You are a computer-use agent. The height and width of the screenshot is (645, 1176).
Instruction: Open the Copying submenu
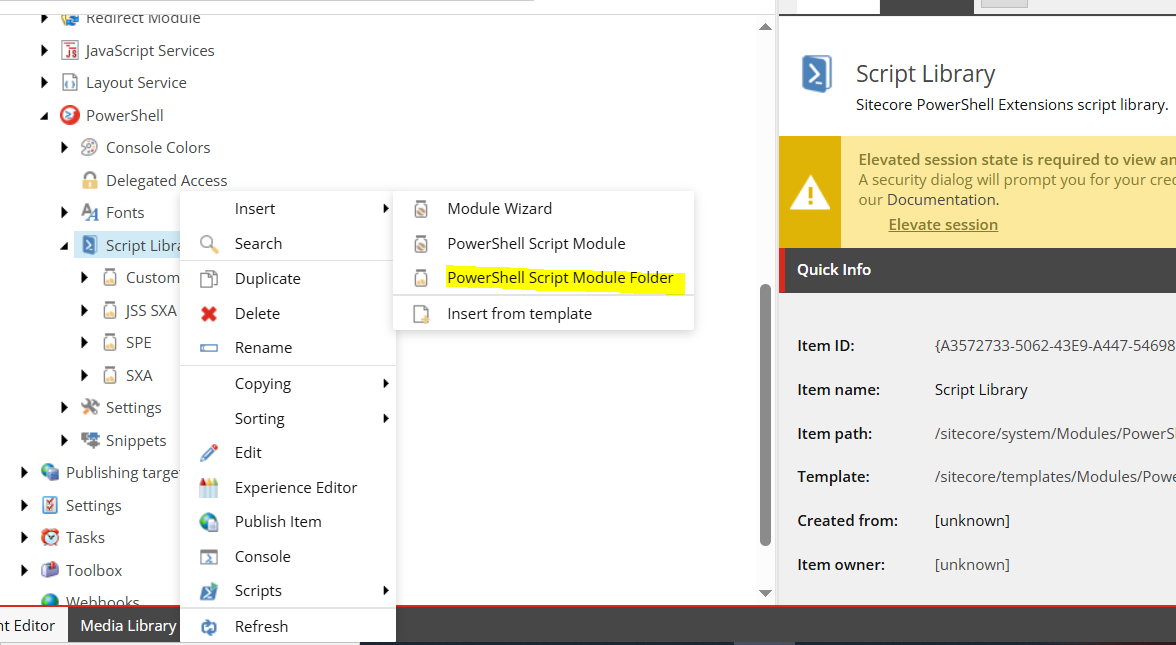tap(287, 383)
